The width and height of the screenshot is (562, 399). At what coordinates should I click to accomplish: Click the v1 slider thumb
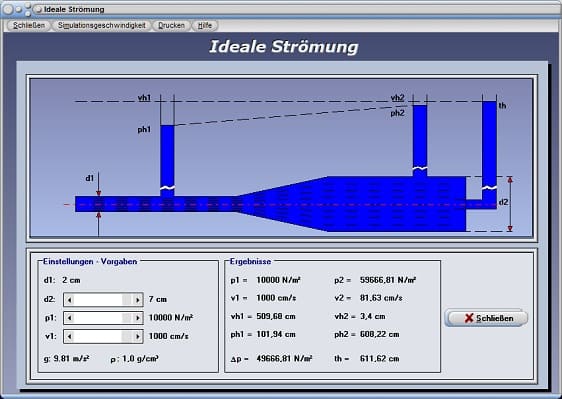coord(127,336)
